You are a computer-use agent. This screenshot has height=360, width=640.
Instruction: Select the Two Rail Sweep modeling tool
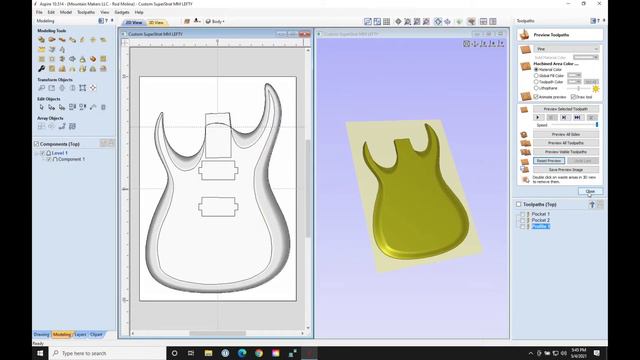[x=52, y=40]
